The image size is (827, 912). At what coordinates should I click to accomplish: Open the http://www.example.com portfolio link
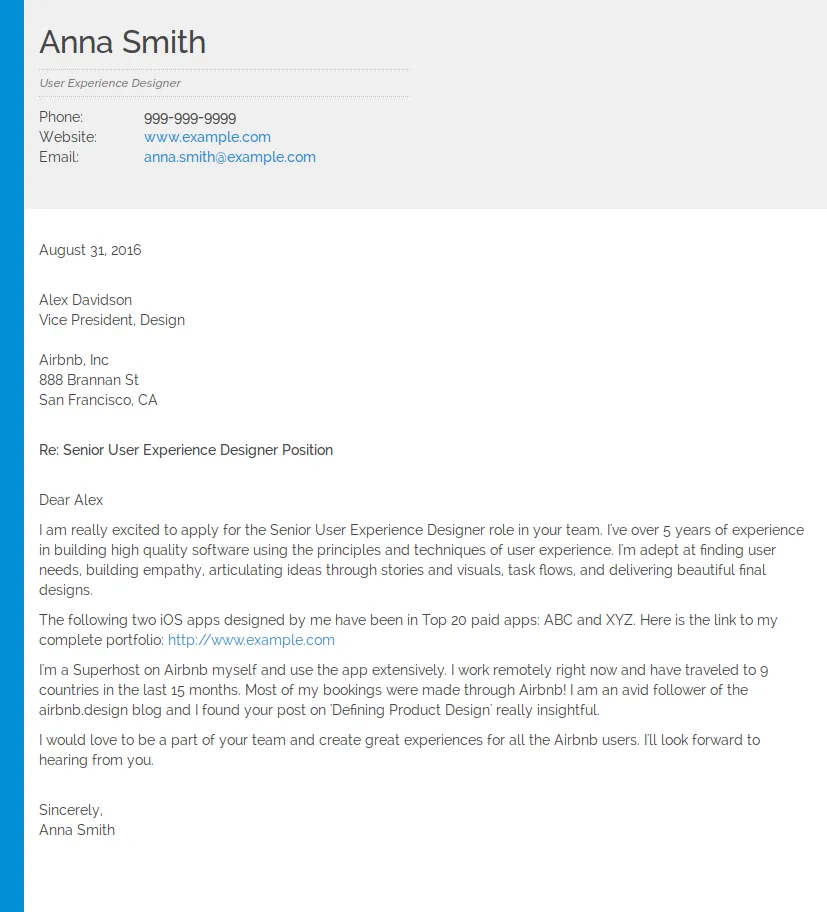(251, 640)
